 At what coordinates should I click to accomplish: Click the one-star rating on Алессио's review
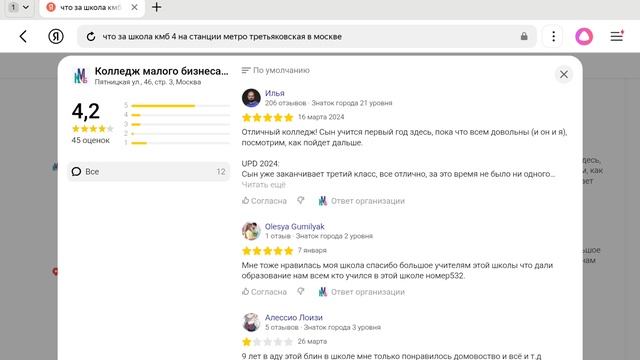(268, 342)
